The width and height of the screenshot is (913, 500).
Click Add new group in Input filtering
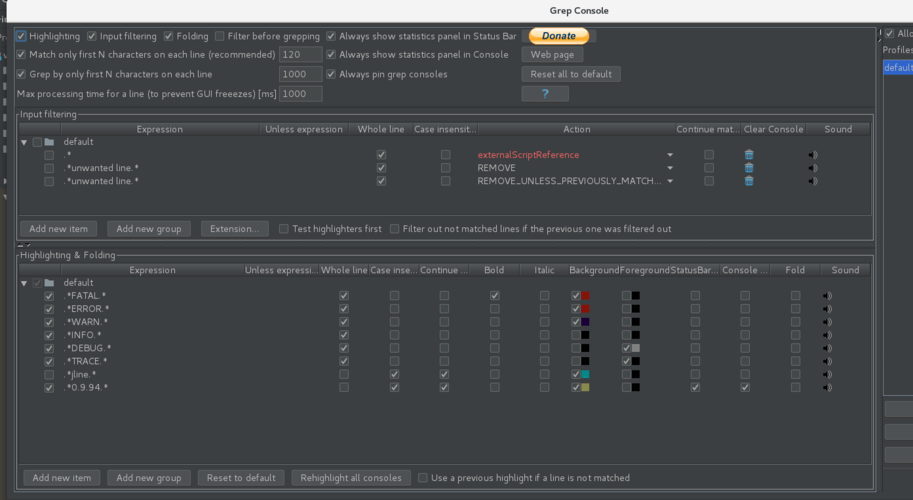(x=148, y=229)
